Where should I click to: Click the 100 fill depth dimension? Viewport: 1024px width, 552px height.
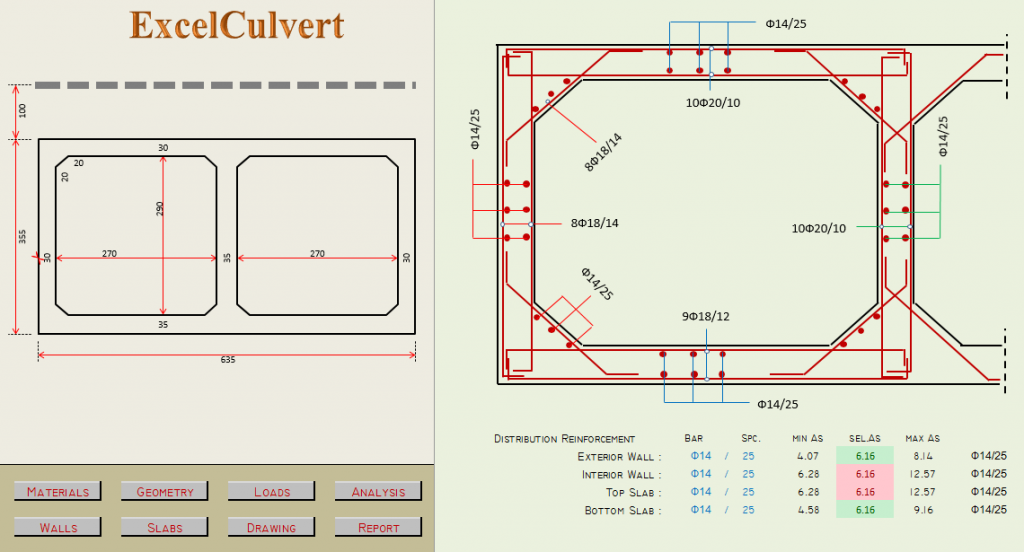point(22,110)
